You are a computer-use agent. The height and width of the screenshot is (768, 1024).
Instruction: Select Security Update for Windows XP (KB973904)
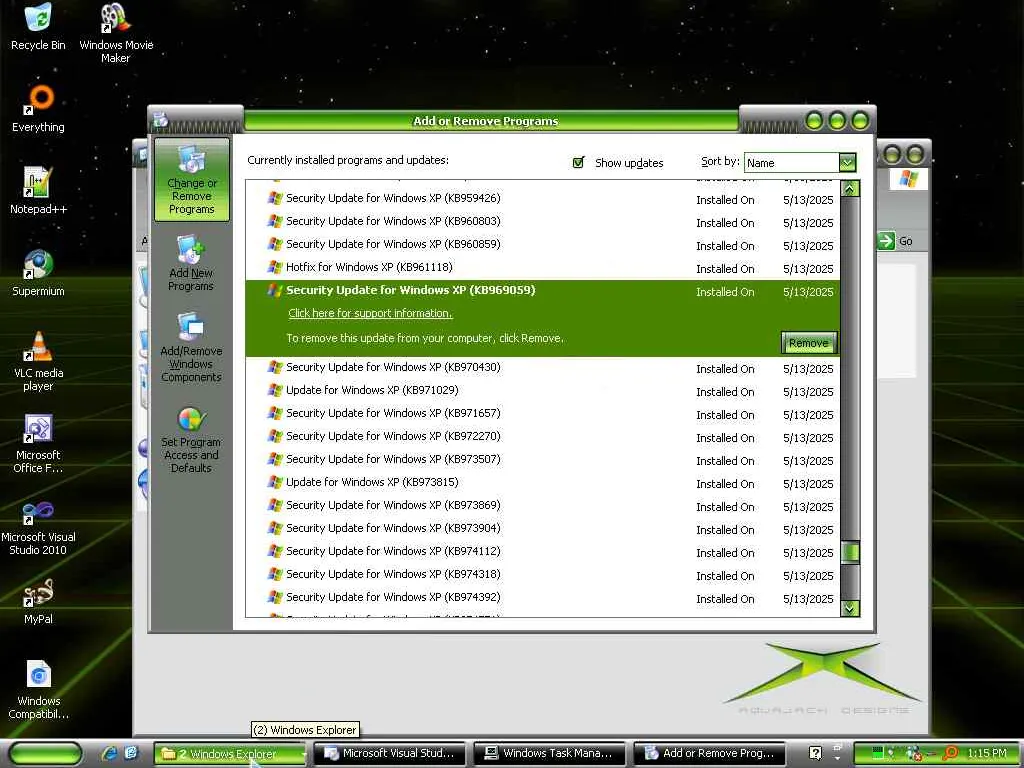(x=542, y=528)
